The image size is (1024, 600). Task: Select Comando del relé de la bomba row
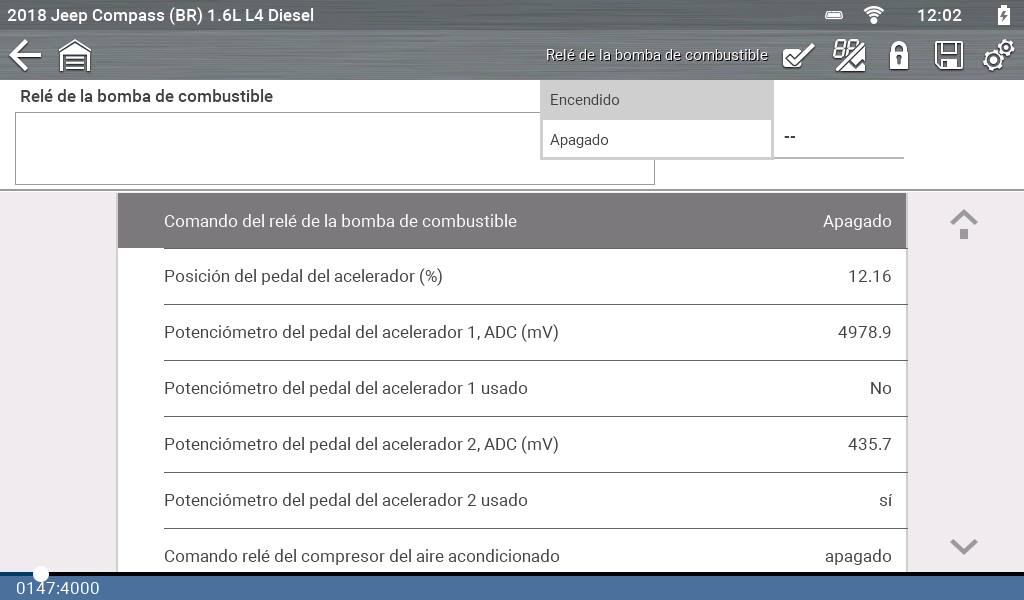tap(512, 221)
